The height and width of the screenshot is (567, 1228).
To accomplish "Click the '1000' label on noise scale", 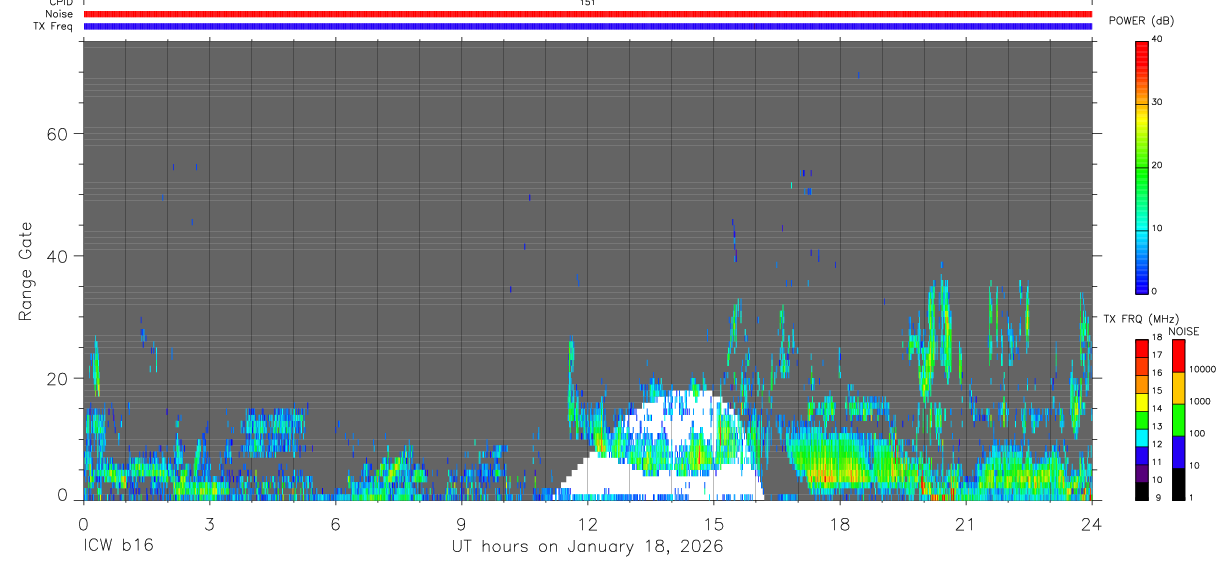I will (1201, 401).
